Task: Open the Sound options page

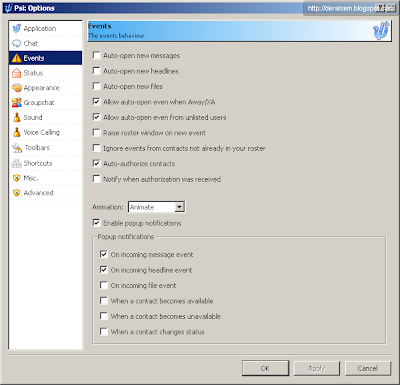Action: coord(45,117)
